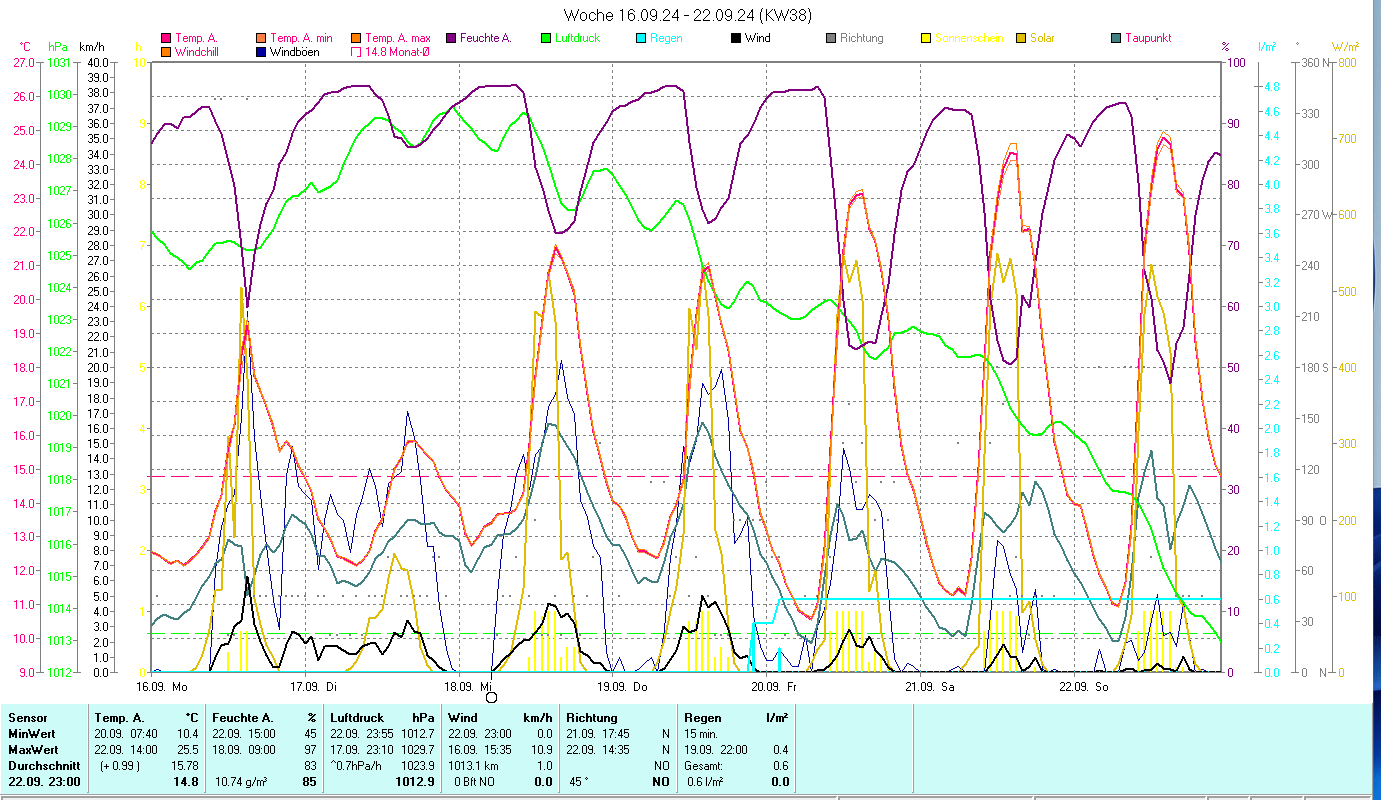This screenshot has height=800, width=1381.
Task: Click the average pressure value 1023.9
Action: (416, 766)
